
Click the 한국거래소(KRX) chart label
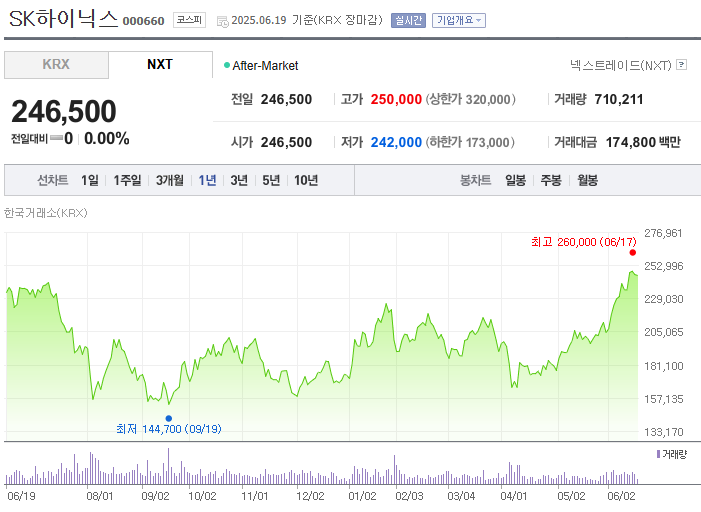point(46,213)
